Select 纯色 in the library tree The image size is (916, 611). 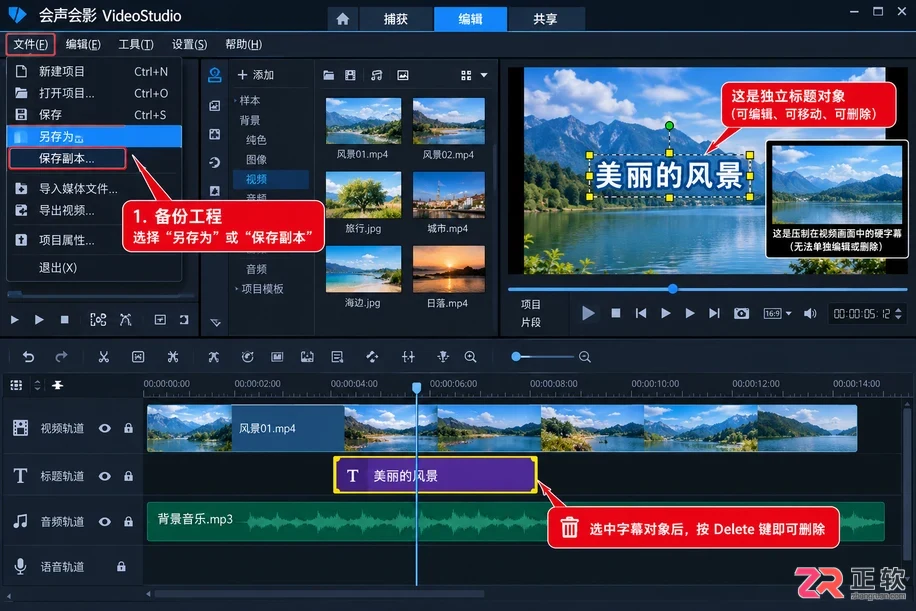point(256,140)
